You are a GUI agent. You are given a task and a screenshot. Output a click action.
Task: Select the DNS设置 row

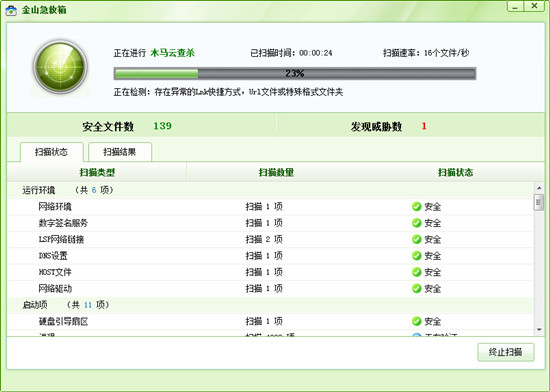pyautogui.click(x=270, y=256)
